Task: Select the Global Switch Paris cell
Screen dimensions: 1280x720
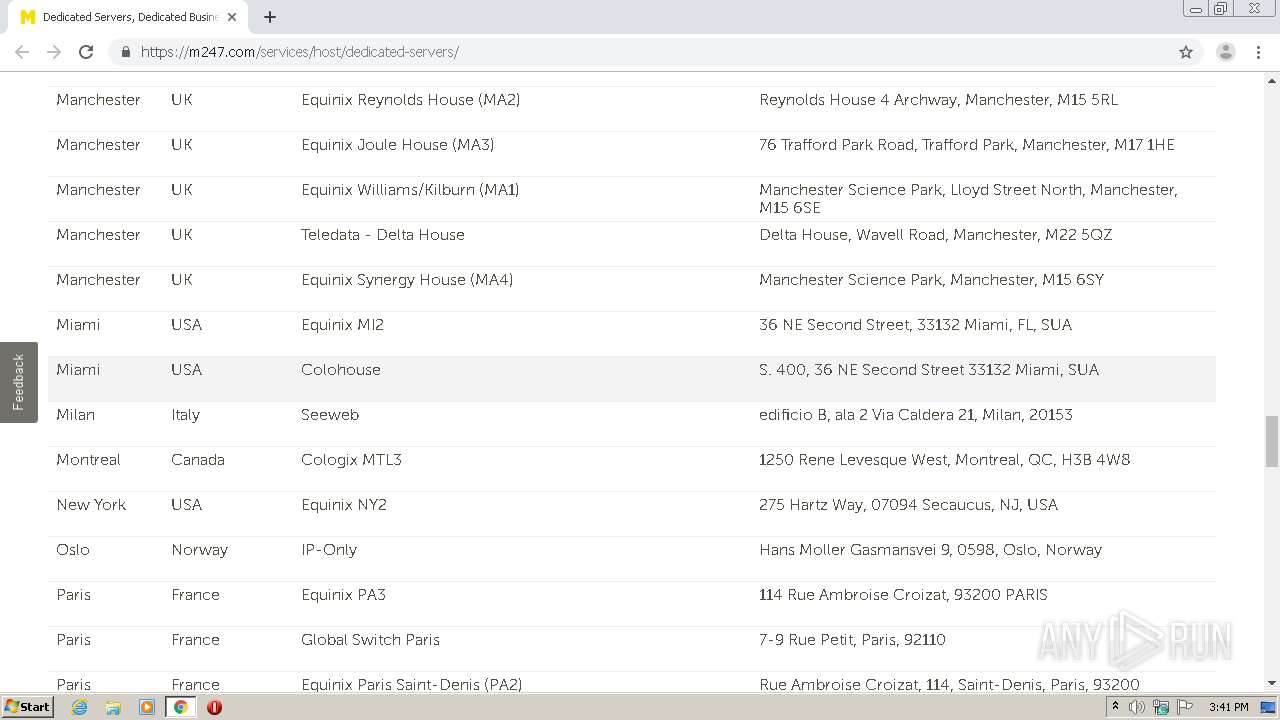Action: click(x=370, y=640)
